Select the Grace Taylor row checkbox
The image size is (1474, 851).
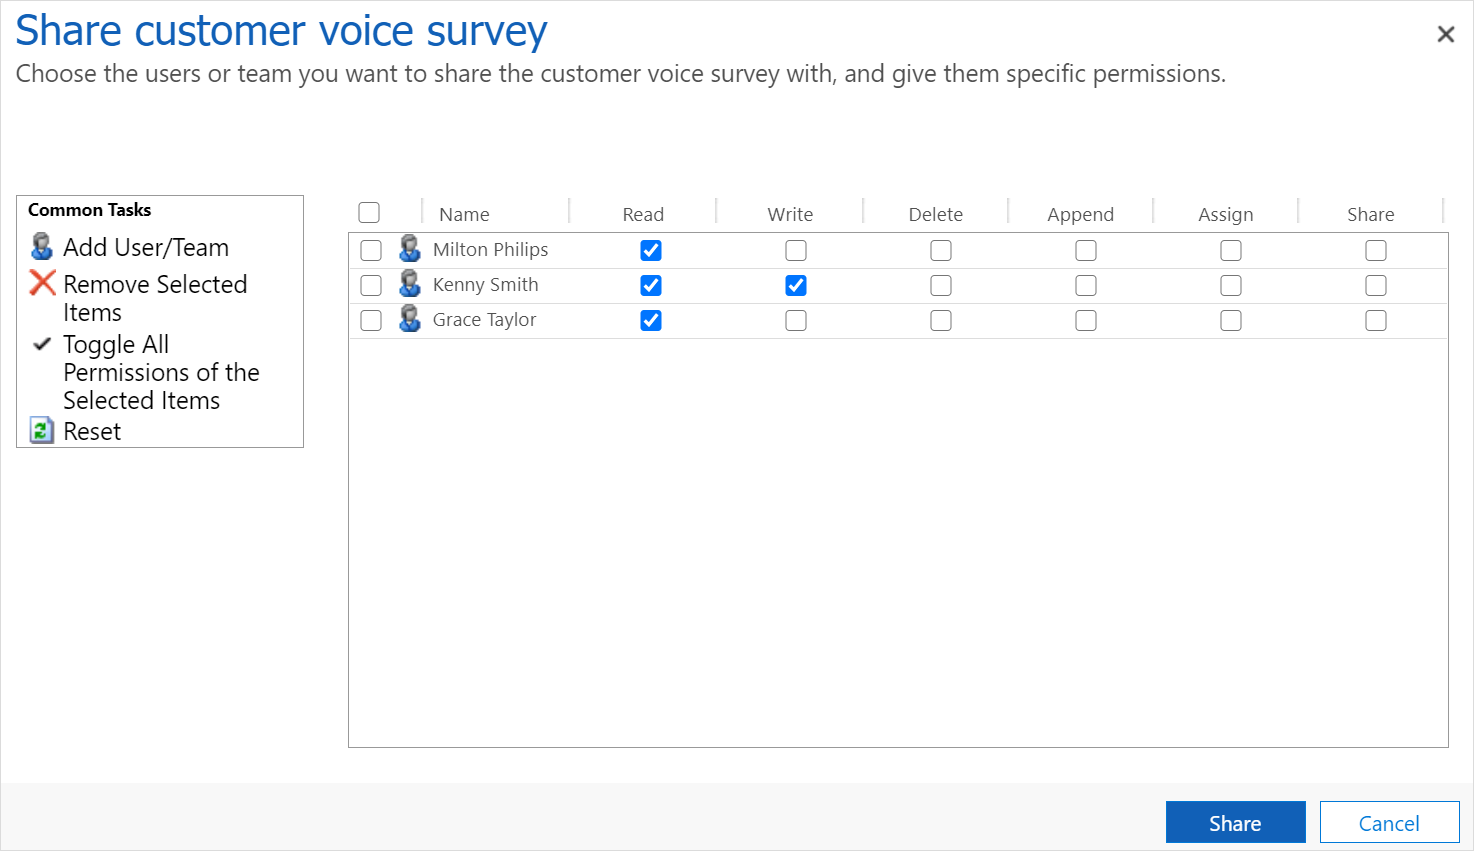click(371, 320)
